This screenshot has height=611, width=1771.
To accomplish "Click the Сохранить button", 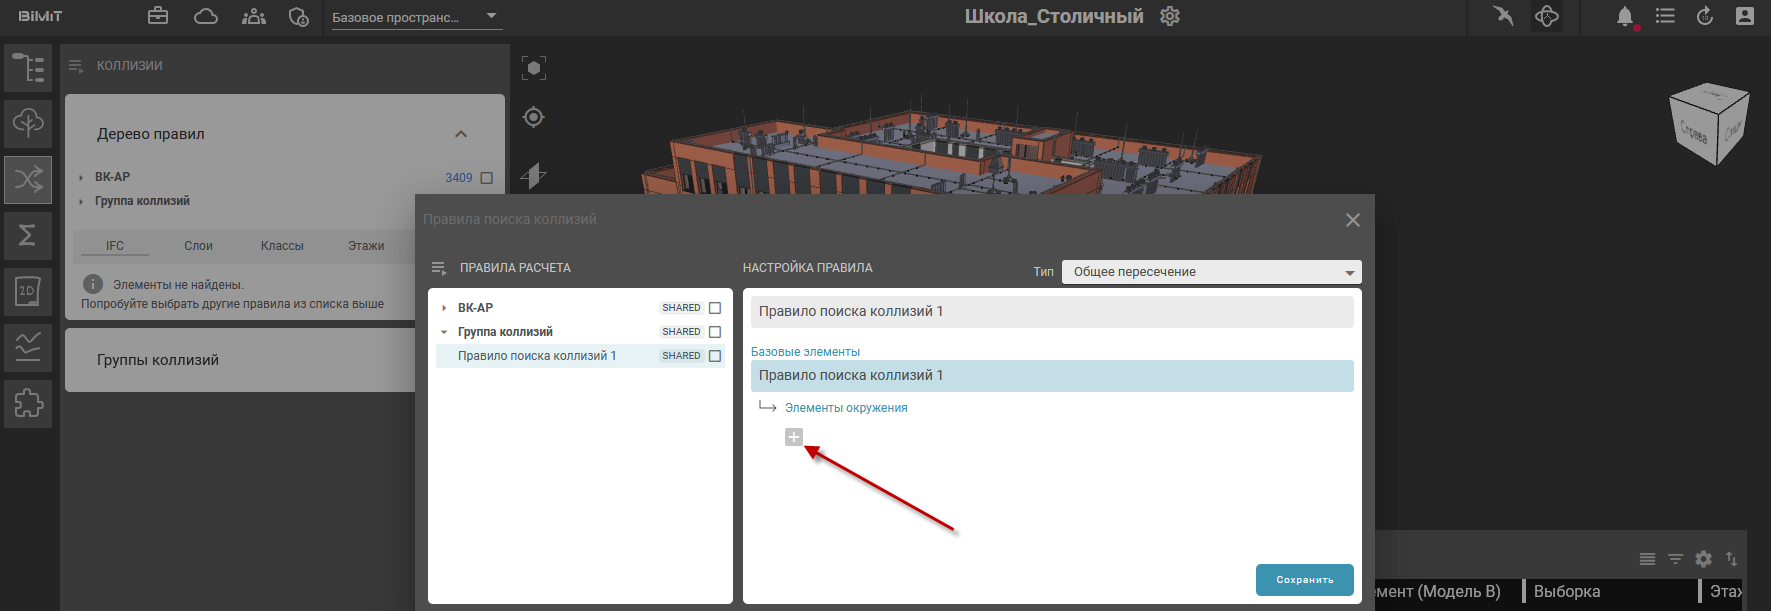I will click(1304, 580).
